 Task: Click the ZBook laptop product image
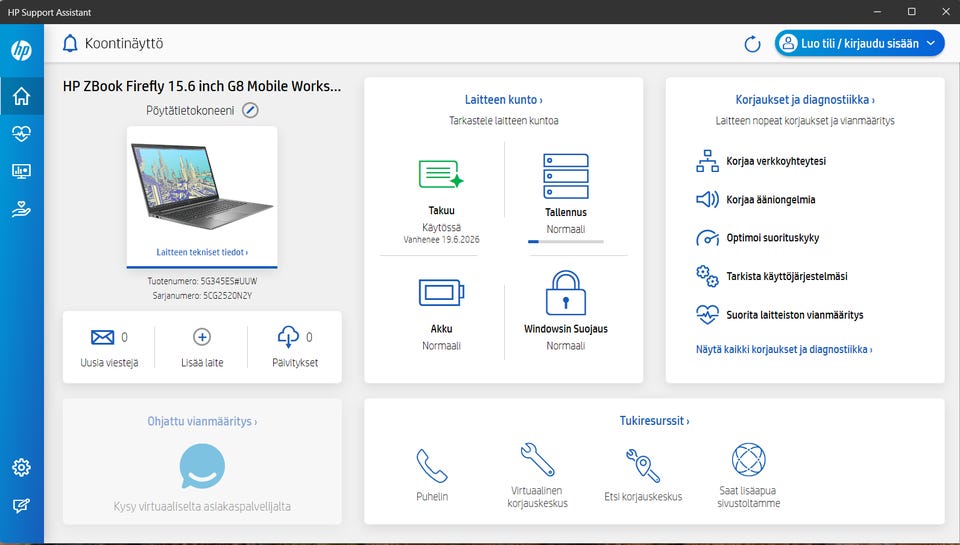(202, 187)
